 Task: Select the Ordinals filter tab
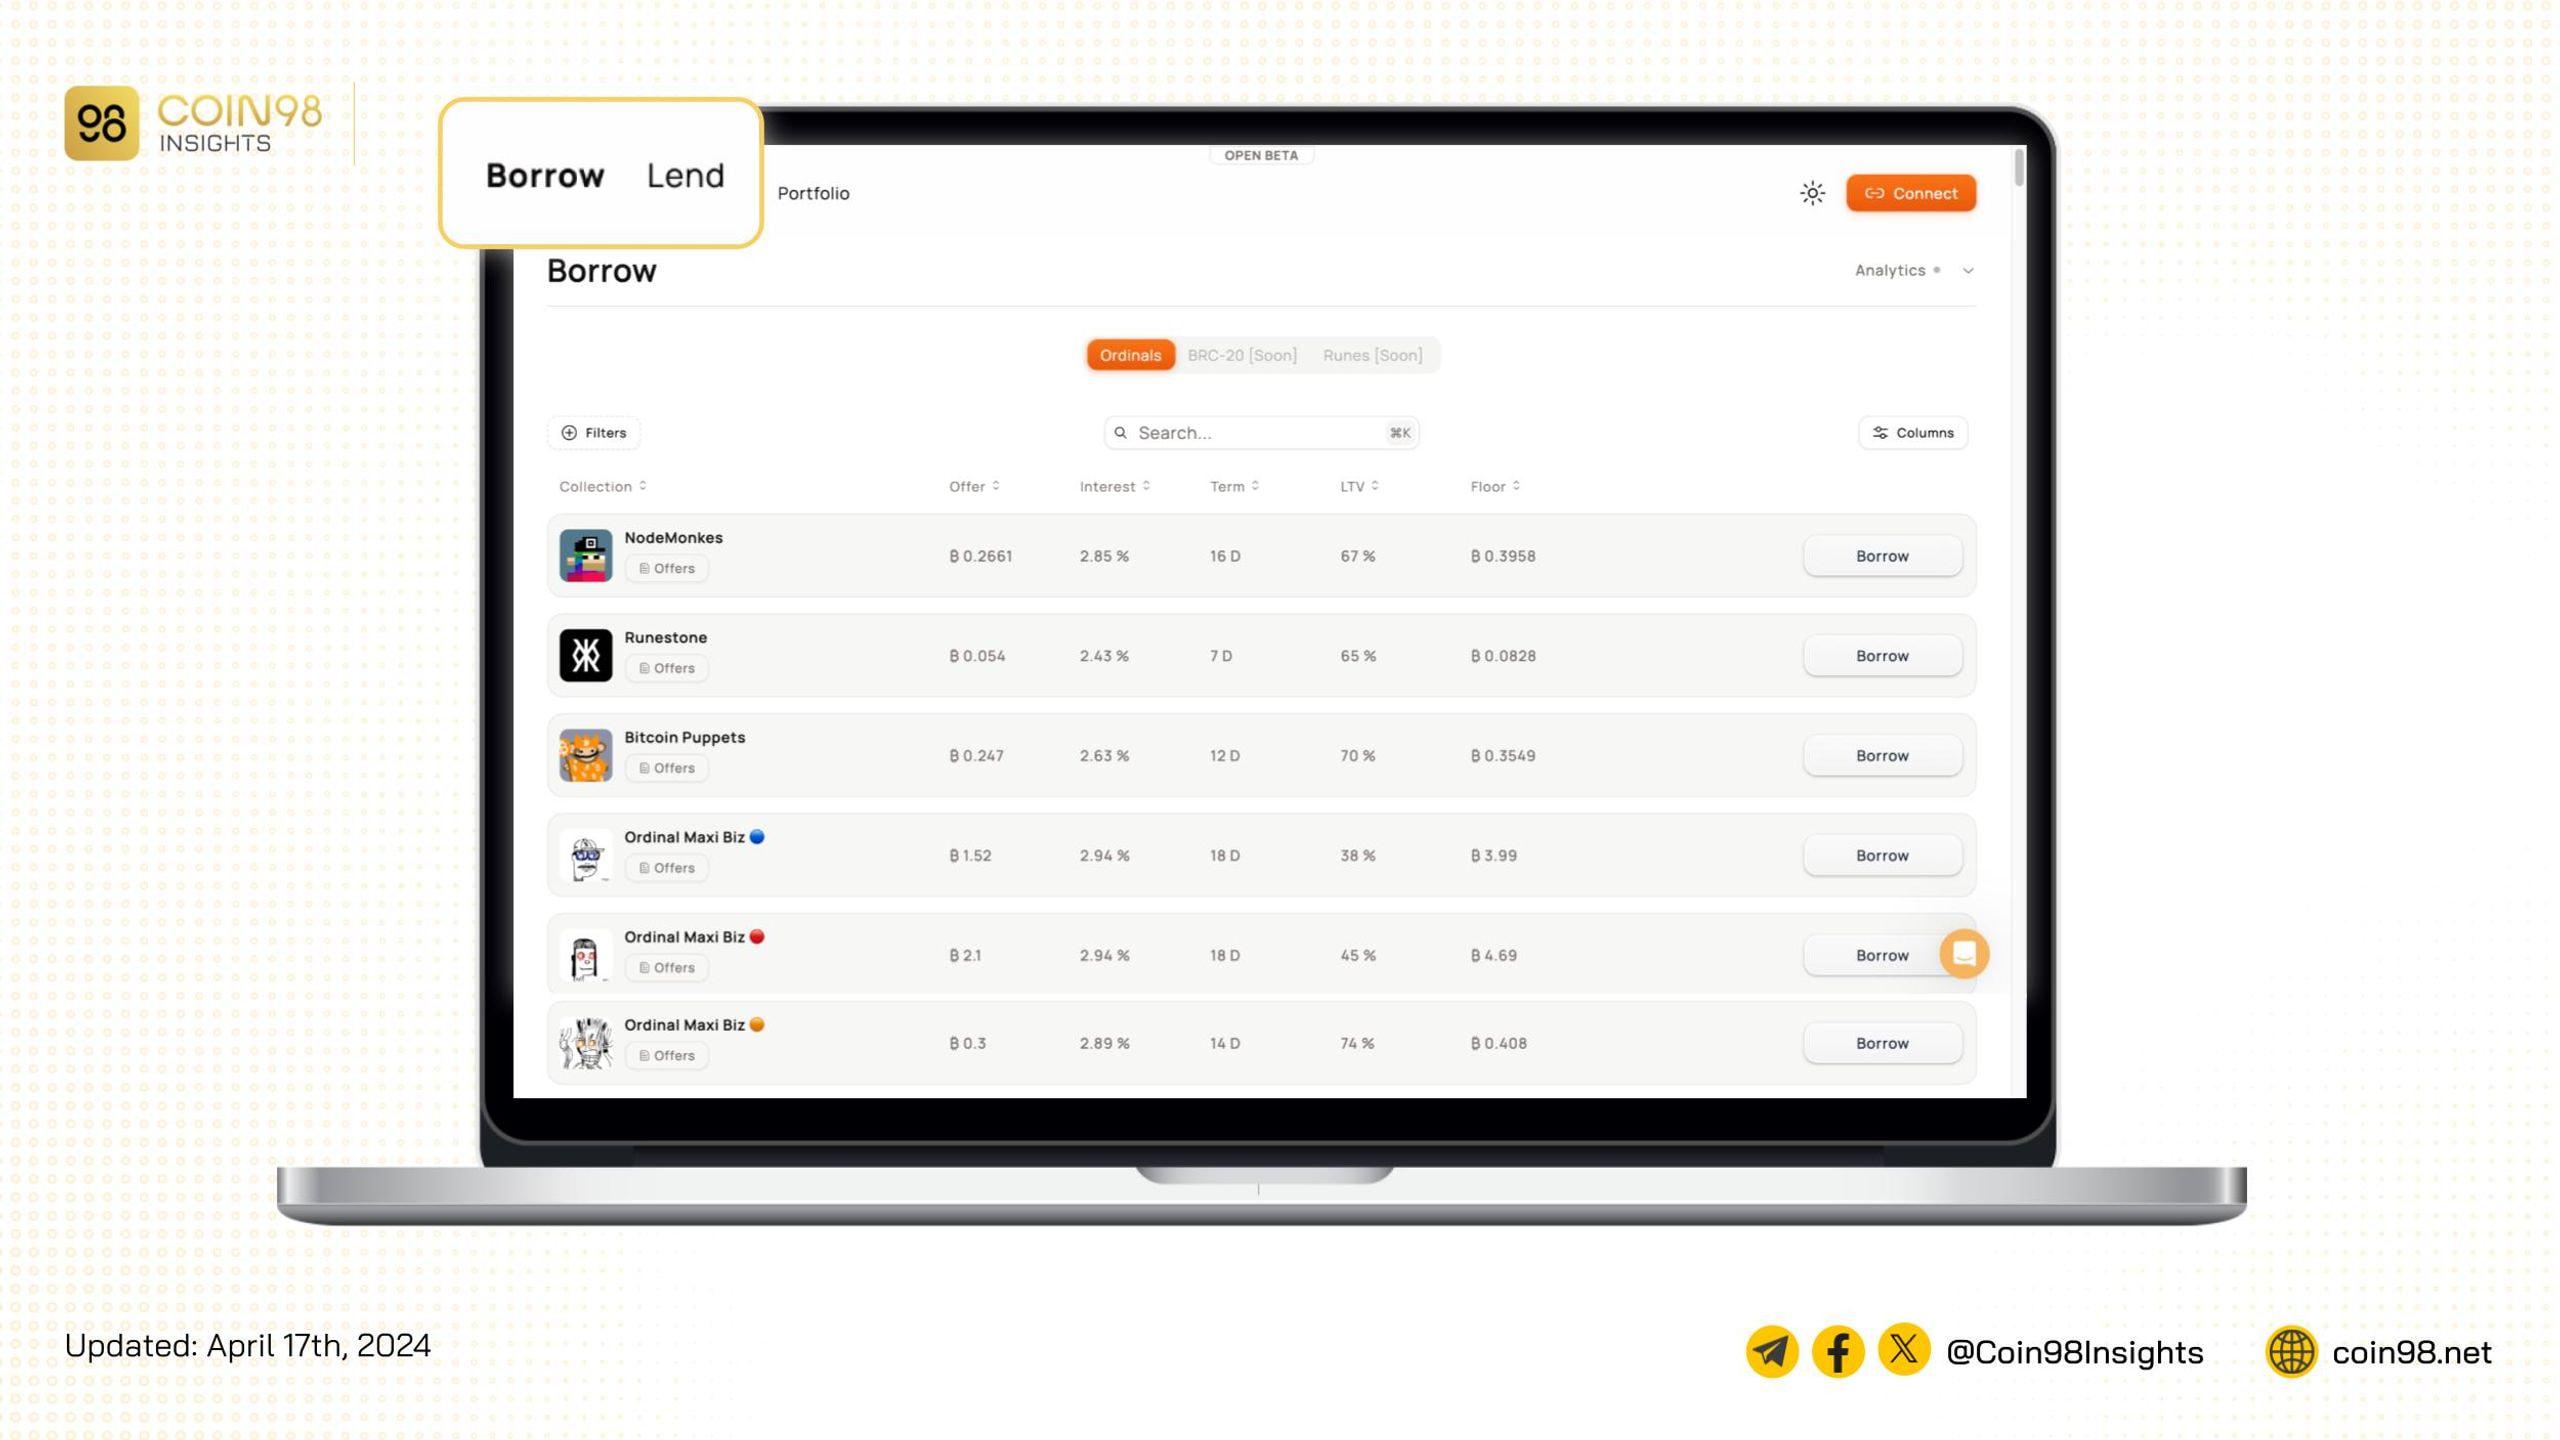click(1129, 353)
